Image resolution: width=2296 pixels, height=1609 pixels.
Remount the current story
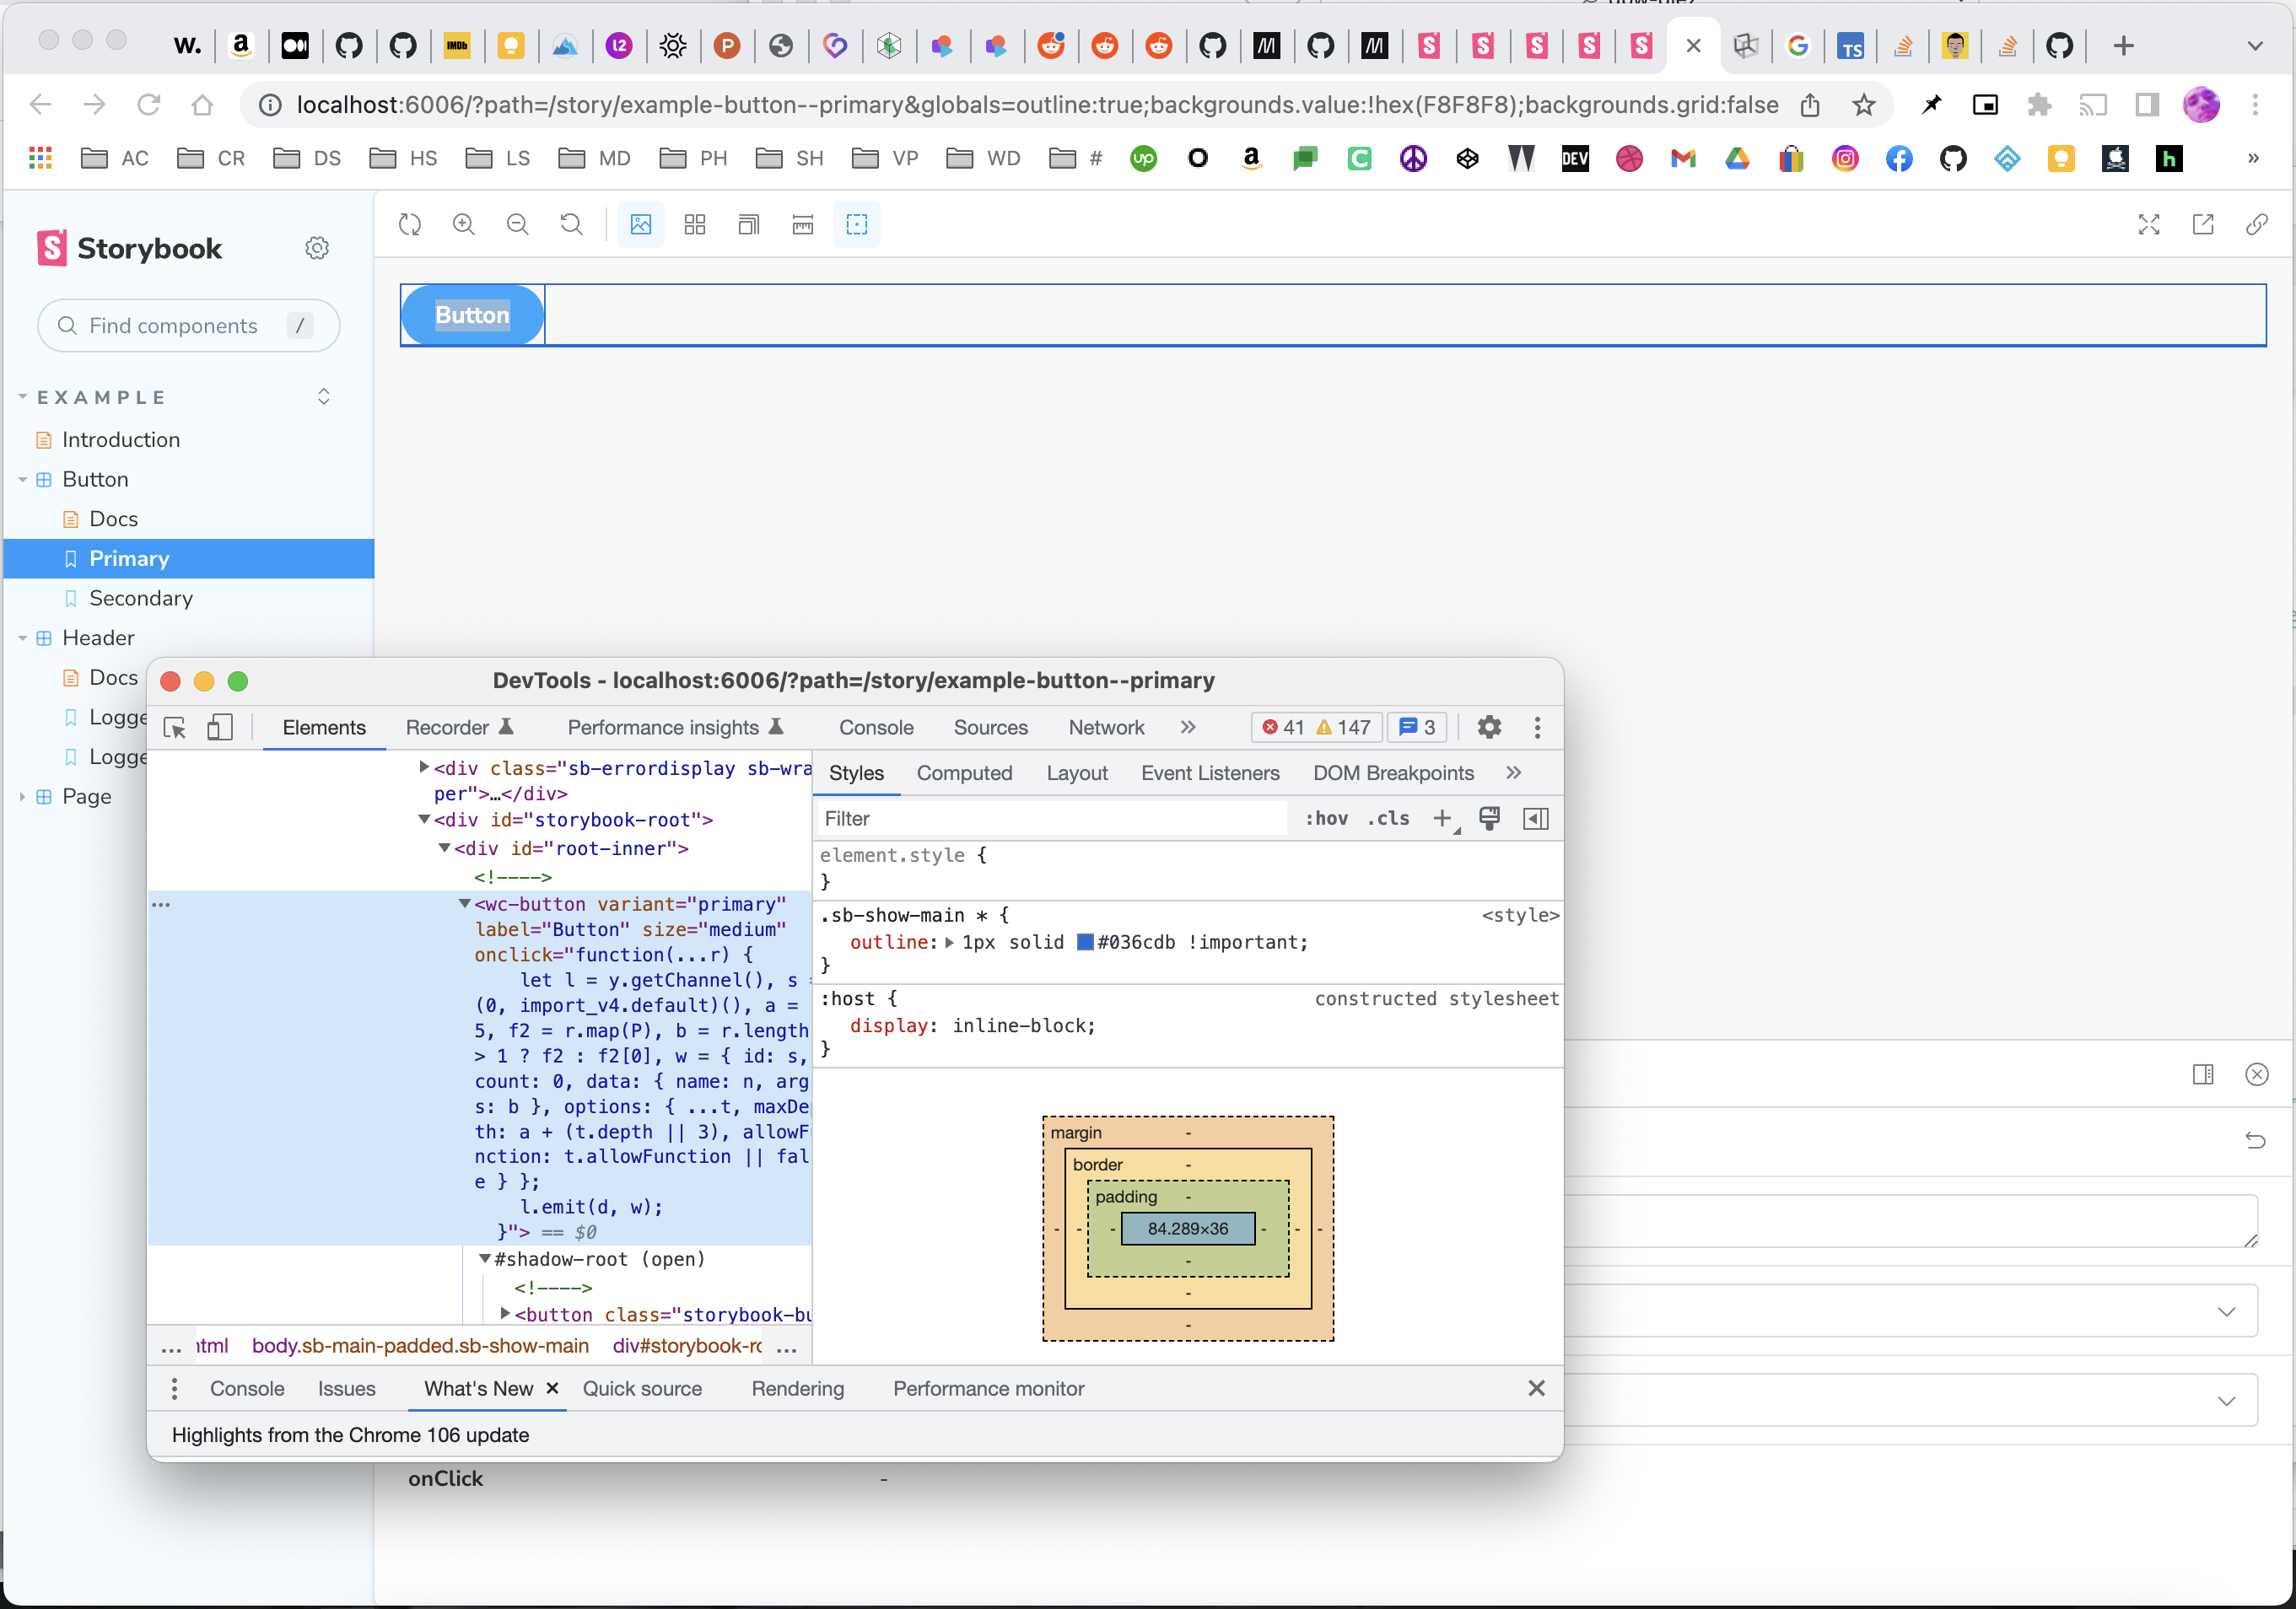click(409, 224)
